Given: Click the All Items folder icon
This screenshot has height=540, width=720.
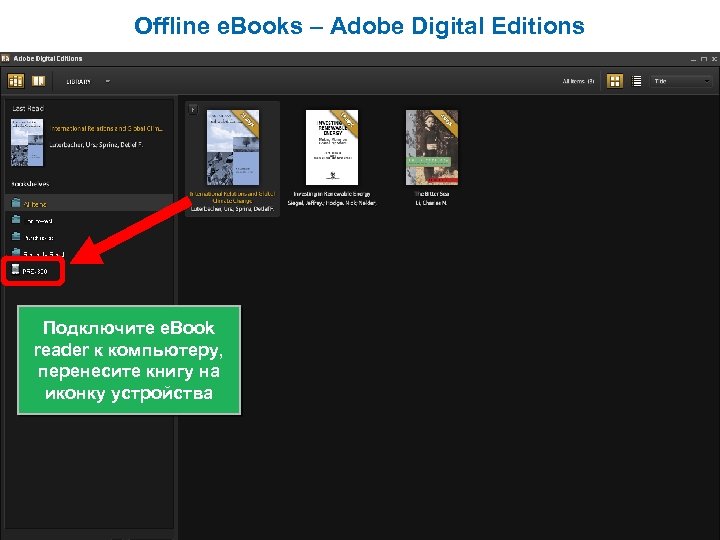Looking at the screenshot, I should 16,202.
